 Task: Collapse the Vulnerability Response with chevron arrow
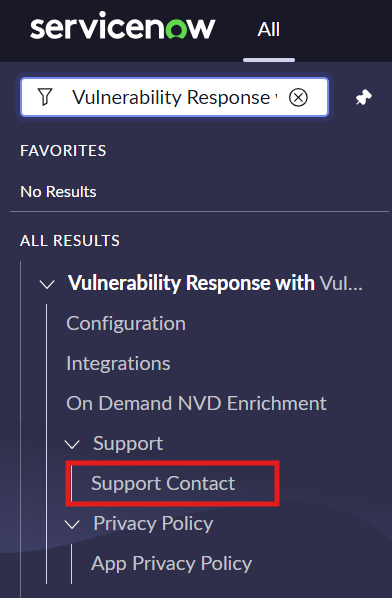pyautogui.click(x=47, y=284)
